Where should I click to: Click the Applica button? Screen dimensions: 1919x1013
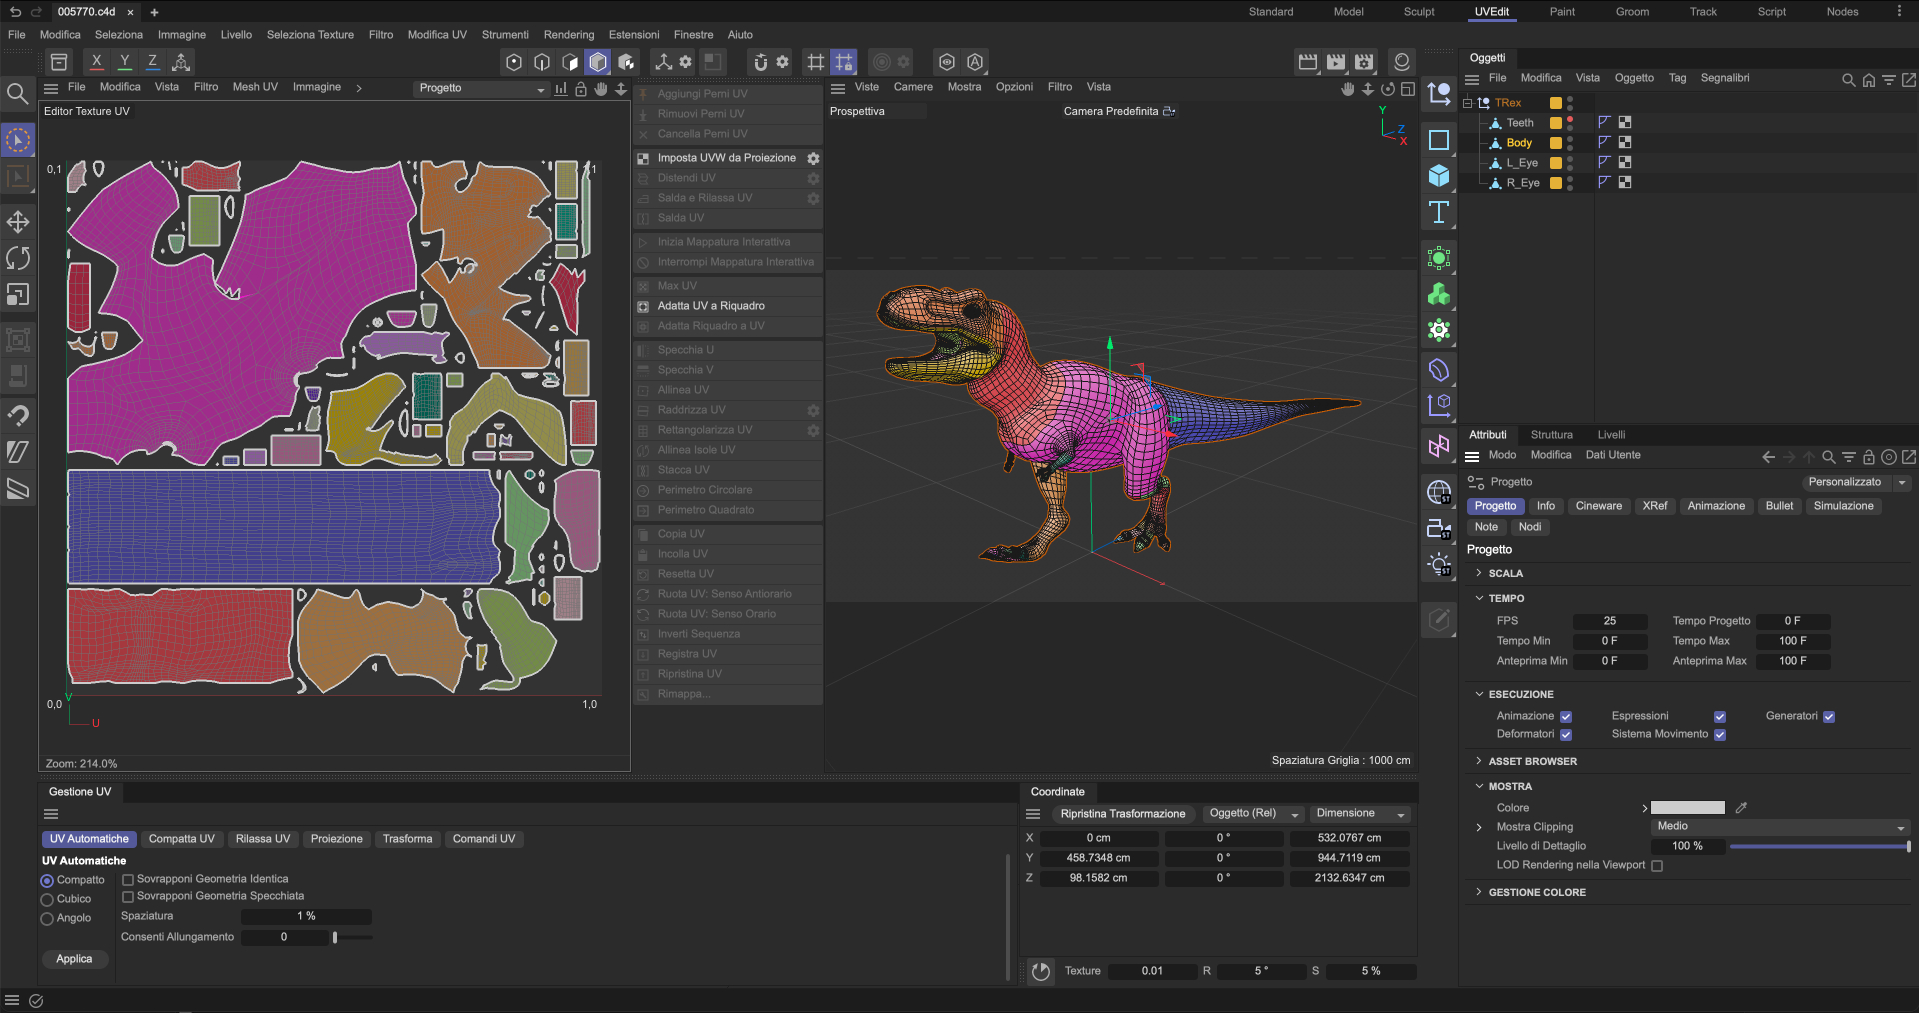point(74,959)
